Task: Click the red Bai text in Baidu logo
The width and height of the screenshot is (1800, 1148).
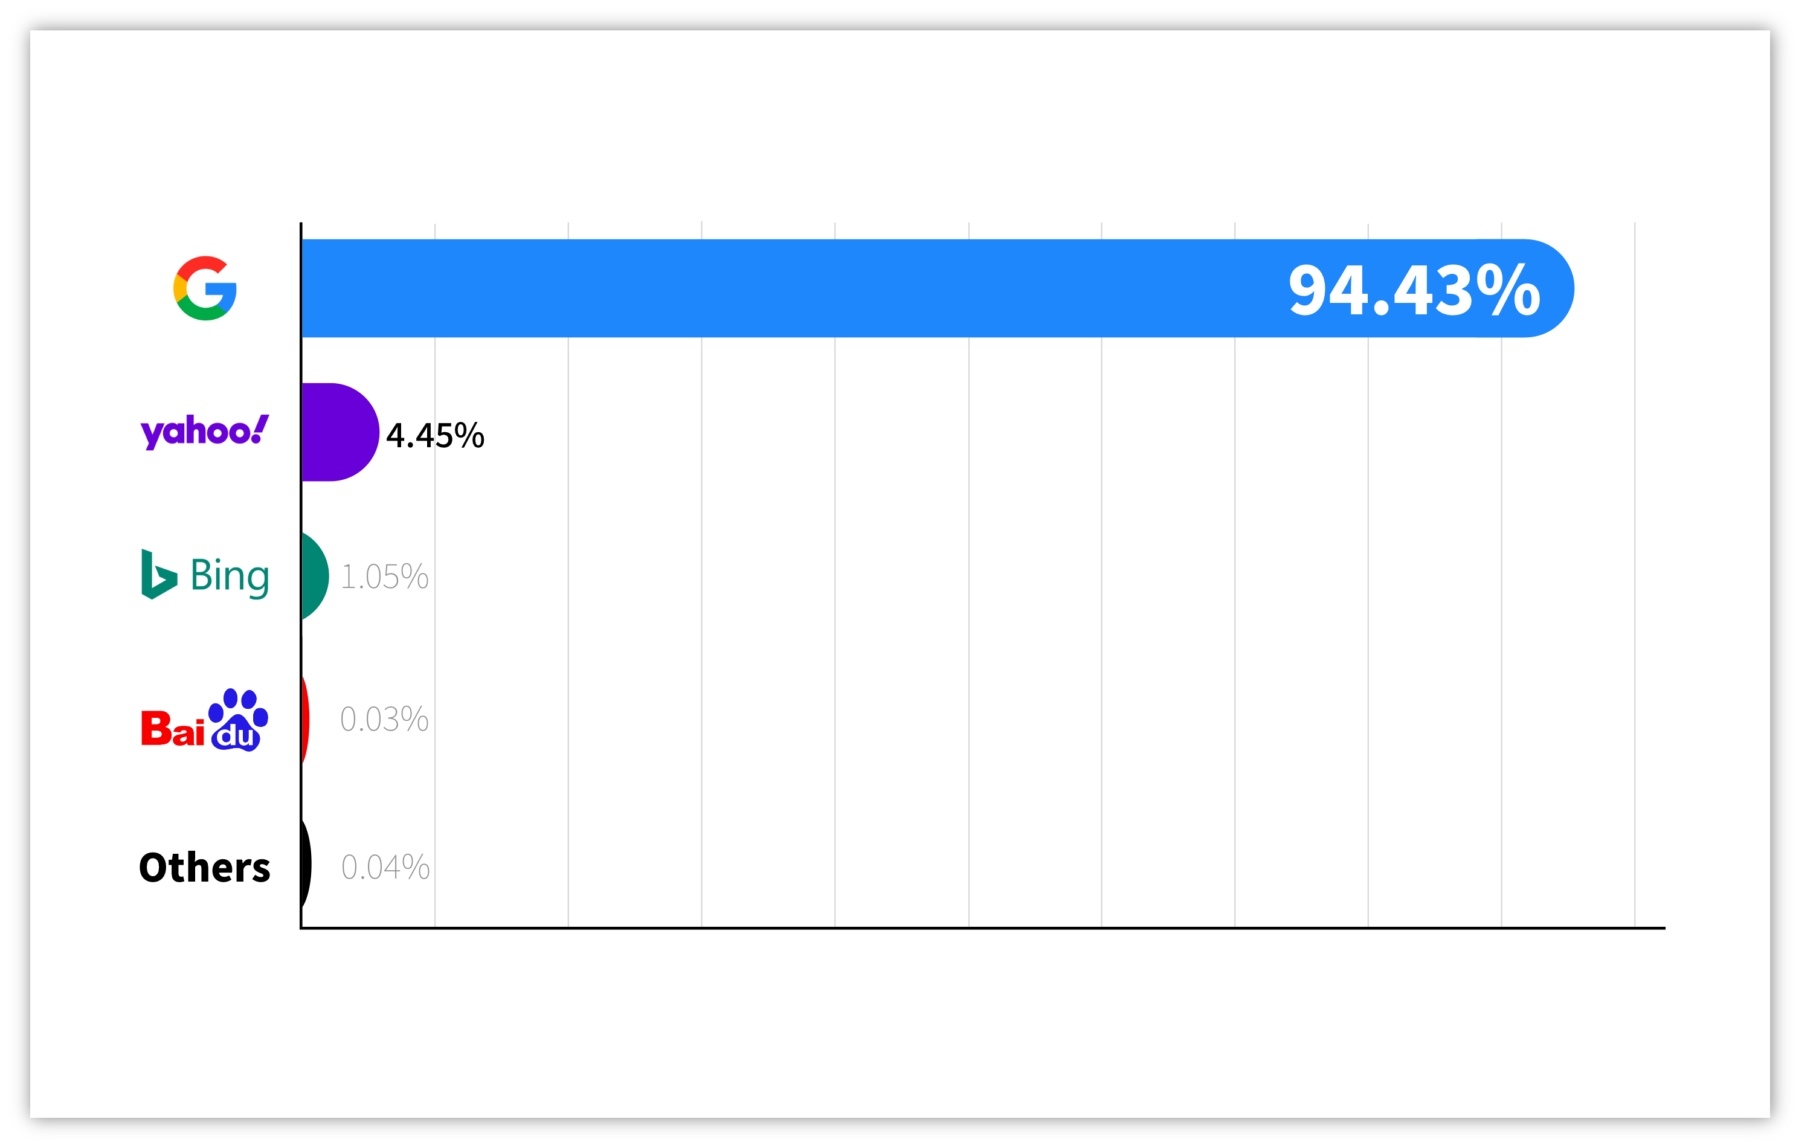Action: pos(172,729)
